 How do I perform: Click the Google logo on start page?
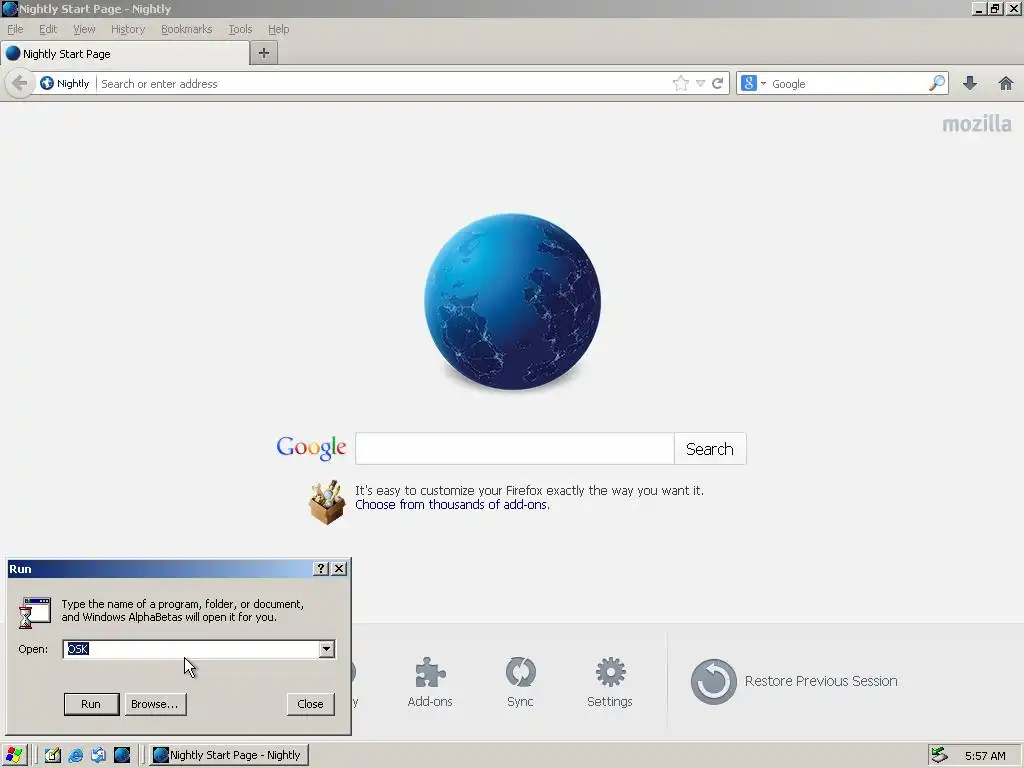pyautogui.click(x=312, y=448)
